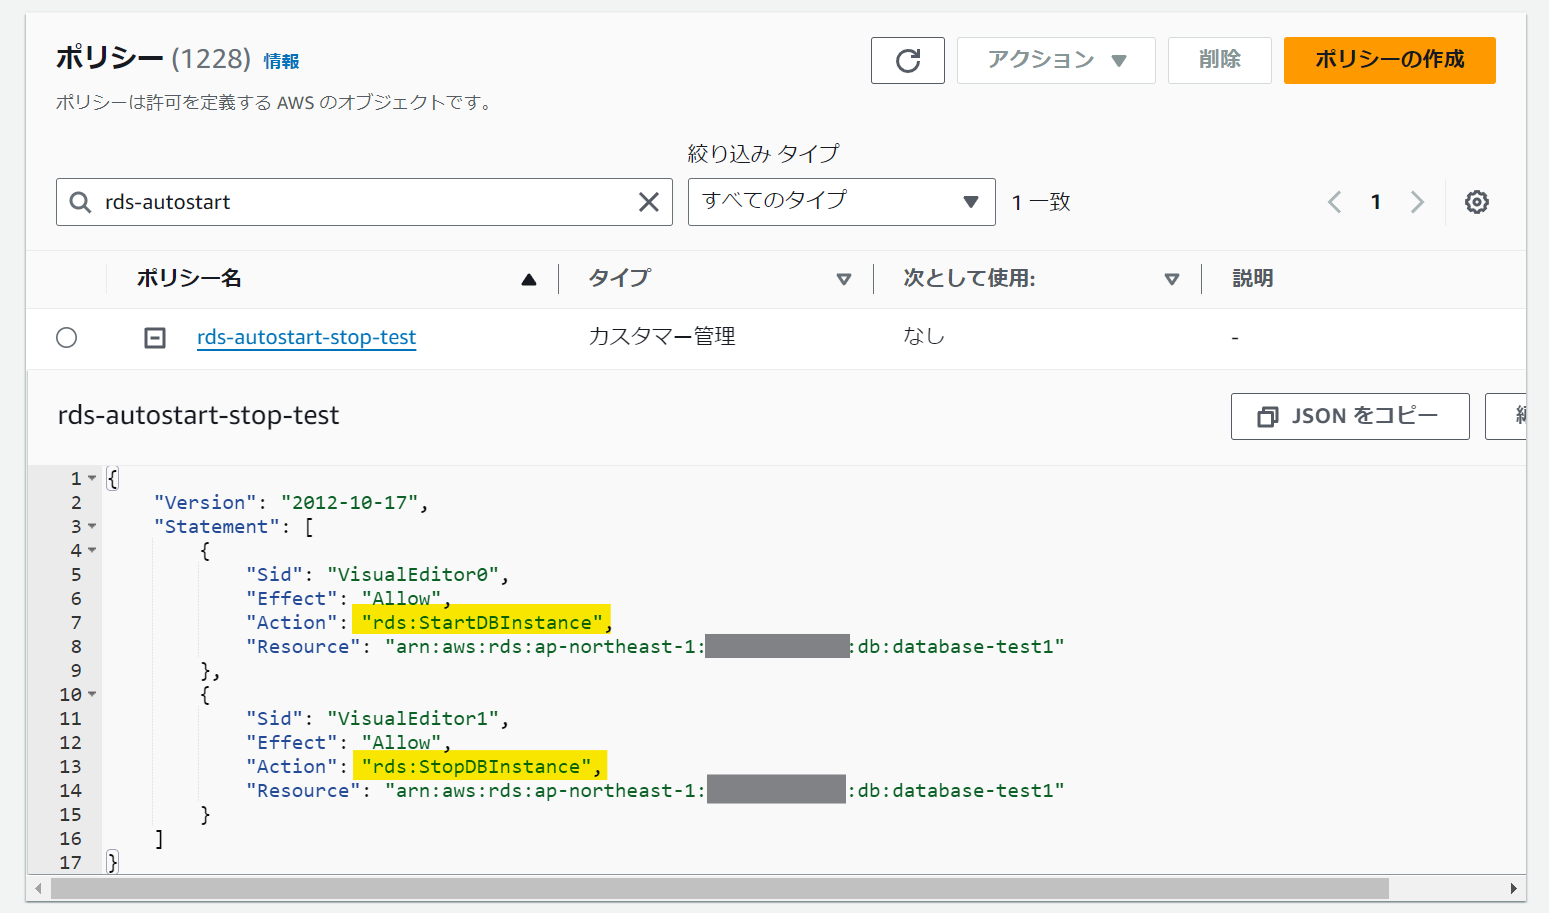This screenshot has width=1549, height=913.
Task: Click the ポリシー名 column header text
Action: coord(189,278)
